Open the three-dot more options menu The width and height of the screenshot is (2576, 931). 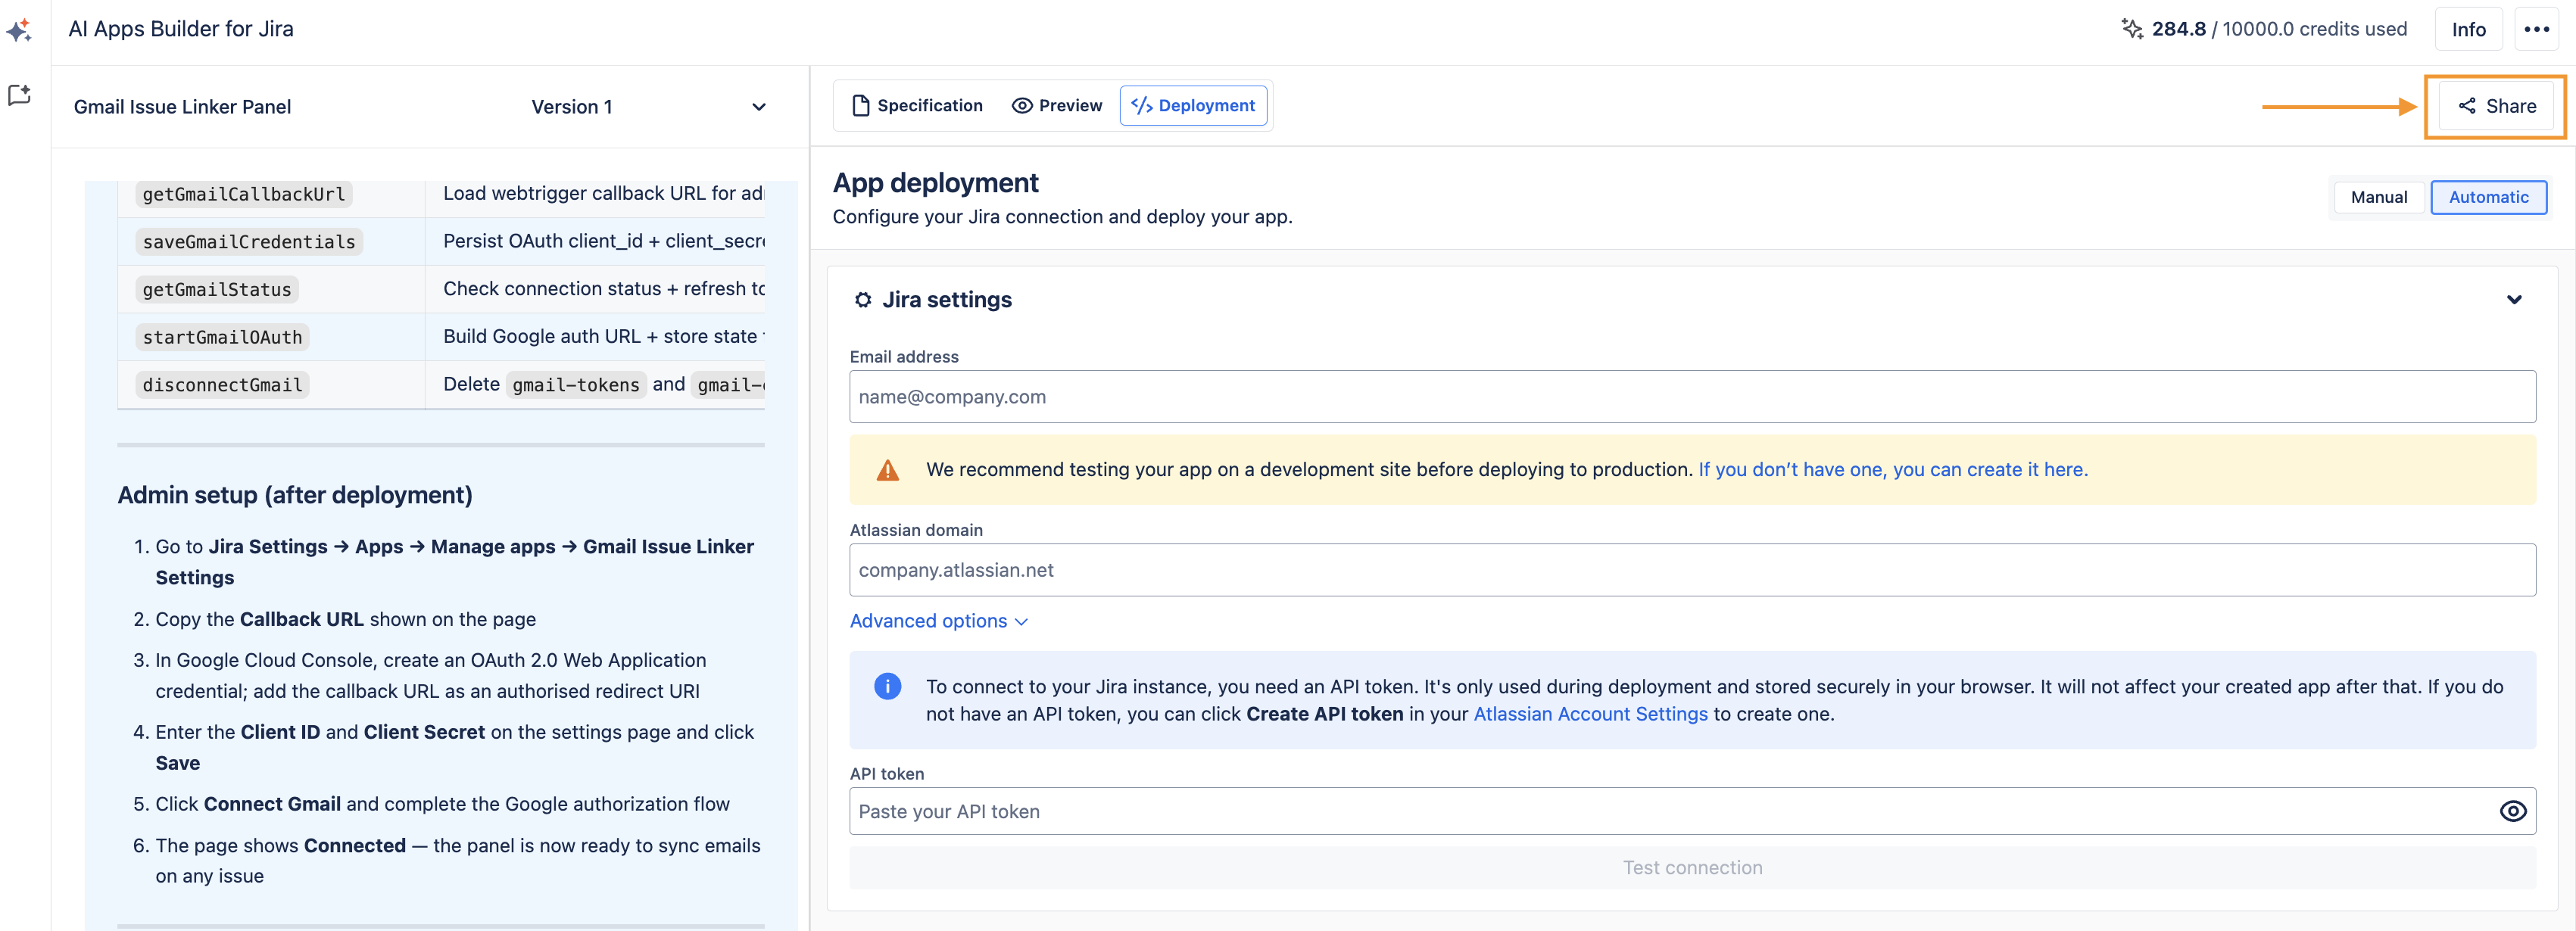pos(2536,29)
